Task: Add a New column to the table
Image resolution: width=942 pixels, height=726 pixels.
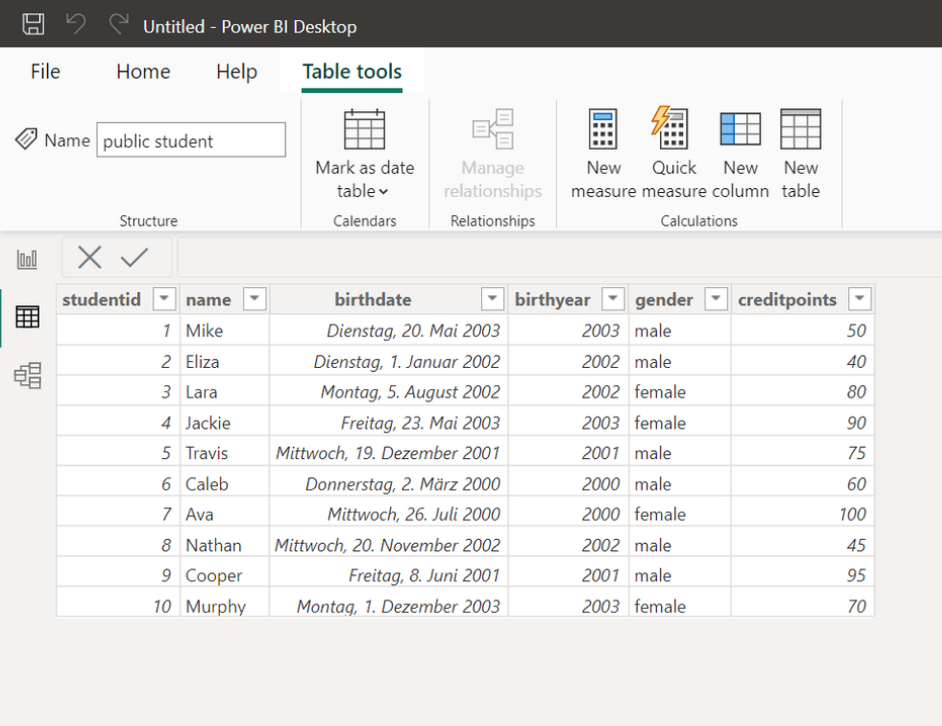Action: coord(740,150)
